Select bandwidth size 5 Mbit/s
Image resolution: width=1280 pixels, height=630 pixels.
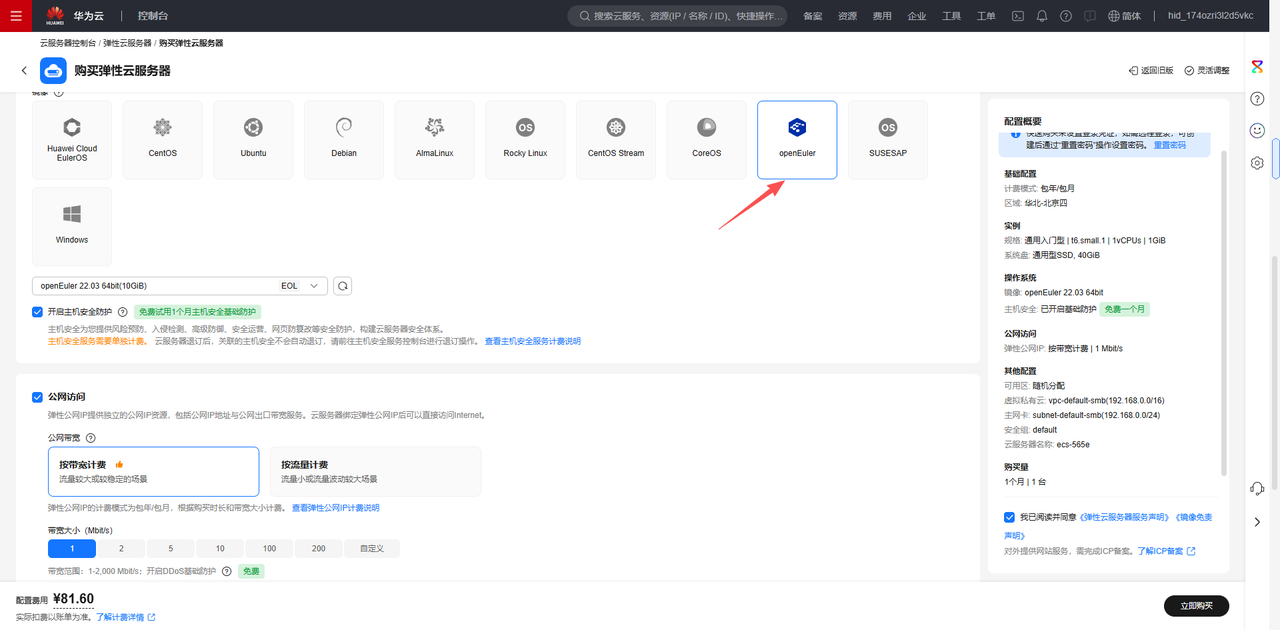tap(171, 548)
